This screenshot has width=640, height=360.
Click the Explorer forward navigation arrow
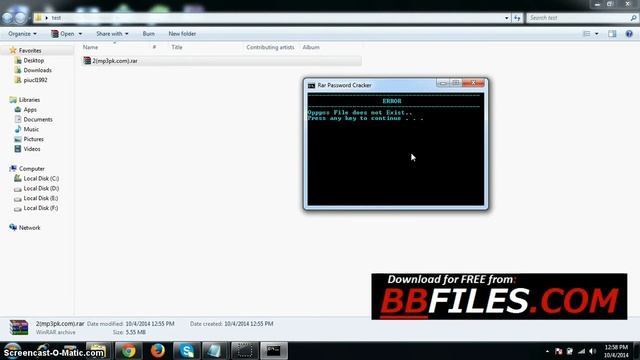tap(21, 18)
